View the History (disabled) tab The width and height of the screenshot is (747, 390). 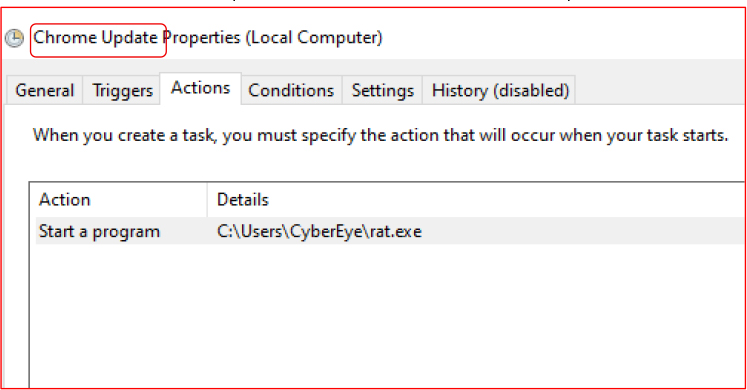(500, 90)
